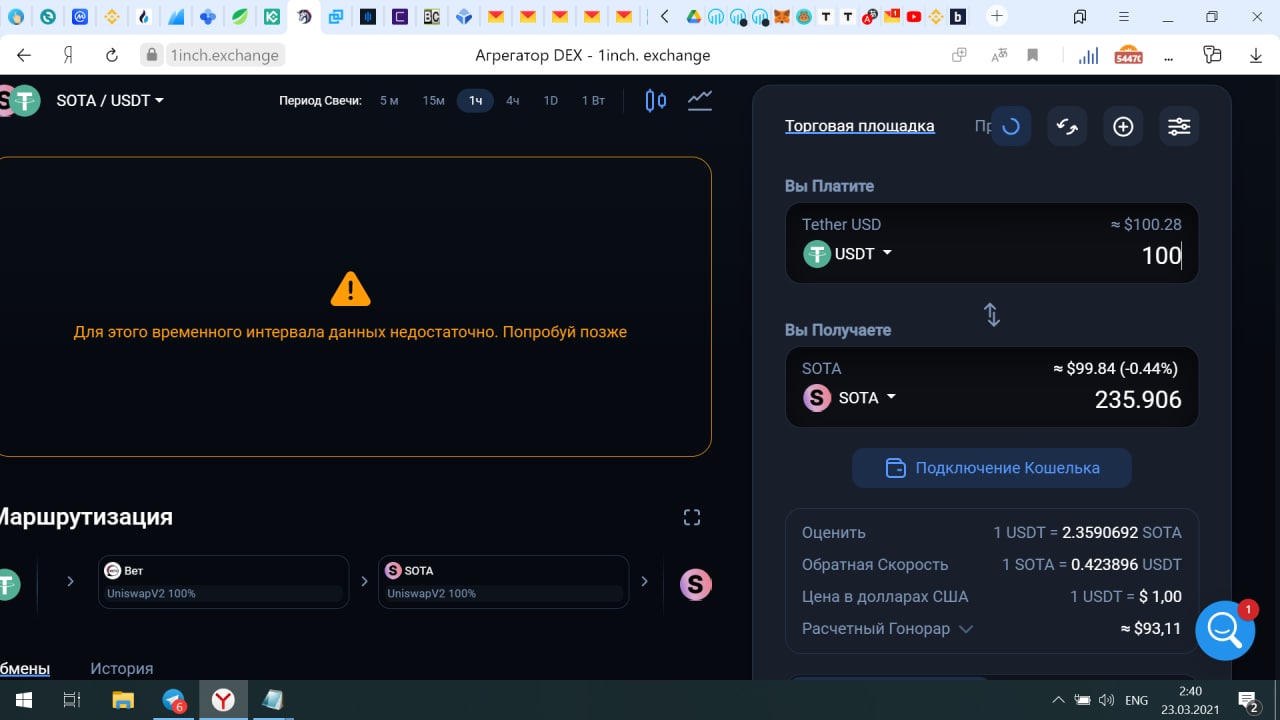Open Telegram from taskbar

click(x=174, y=701)
